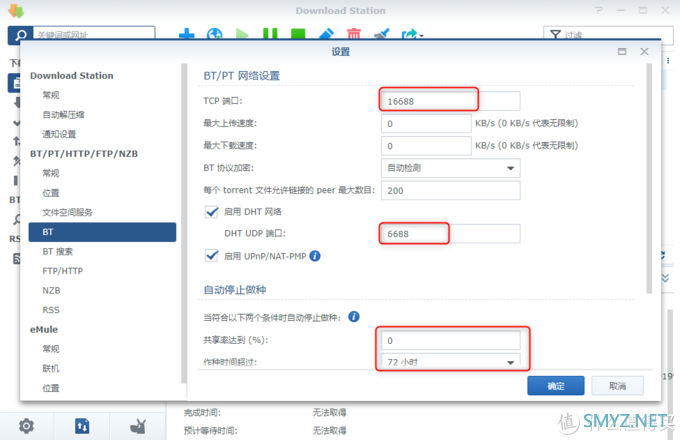Screen dimensions: 680x440
Task: Click the settings sidebar scrollbar
Action: [x=184, y=223]
